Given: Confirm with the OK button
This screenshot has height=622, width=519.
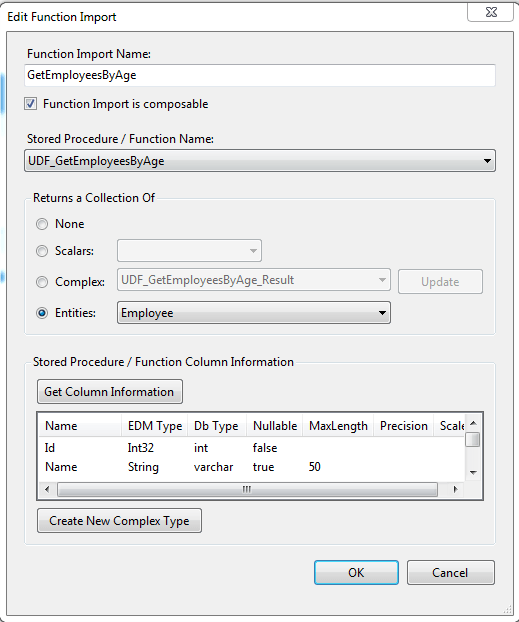Looking at the screenshot, I should 356,572.
